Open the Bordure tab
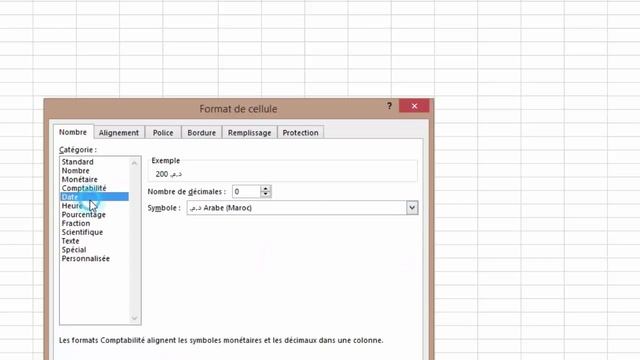Image resolution: width=640 pixels, height=360 pixels. (202, 133)
